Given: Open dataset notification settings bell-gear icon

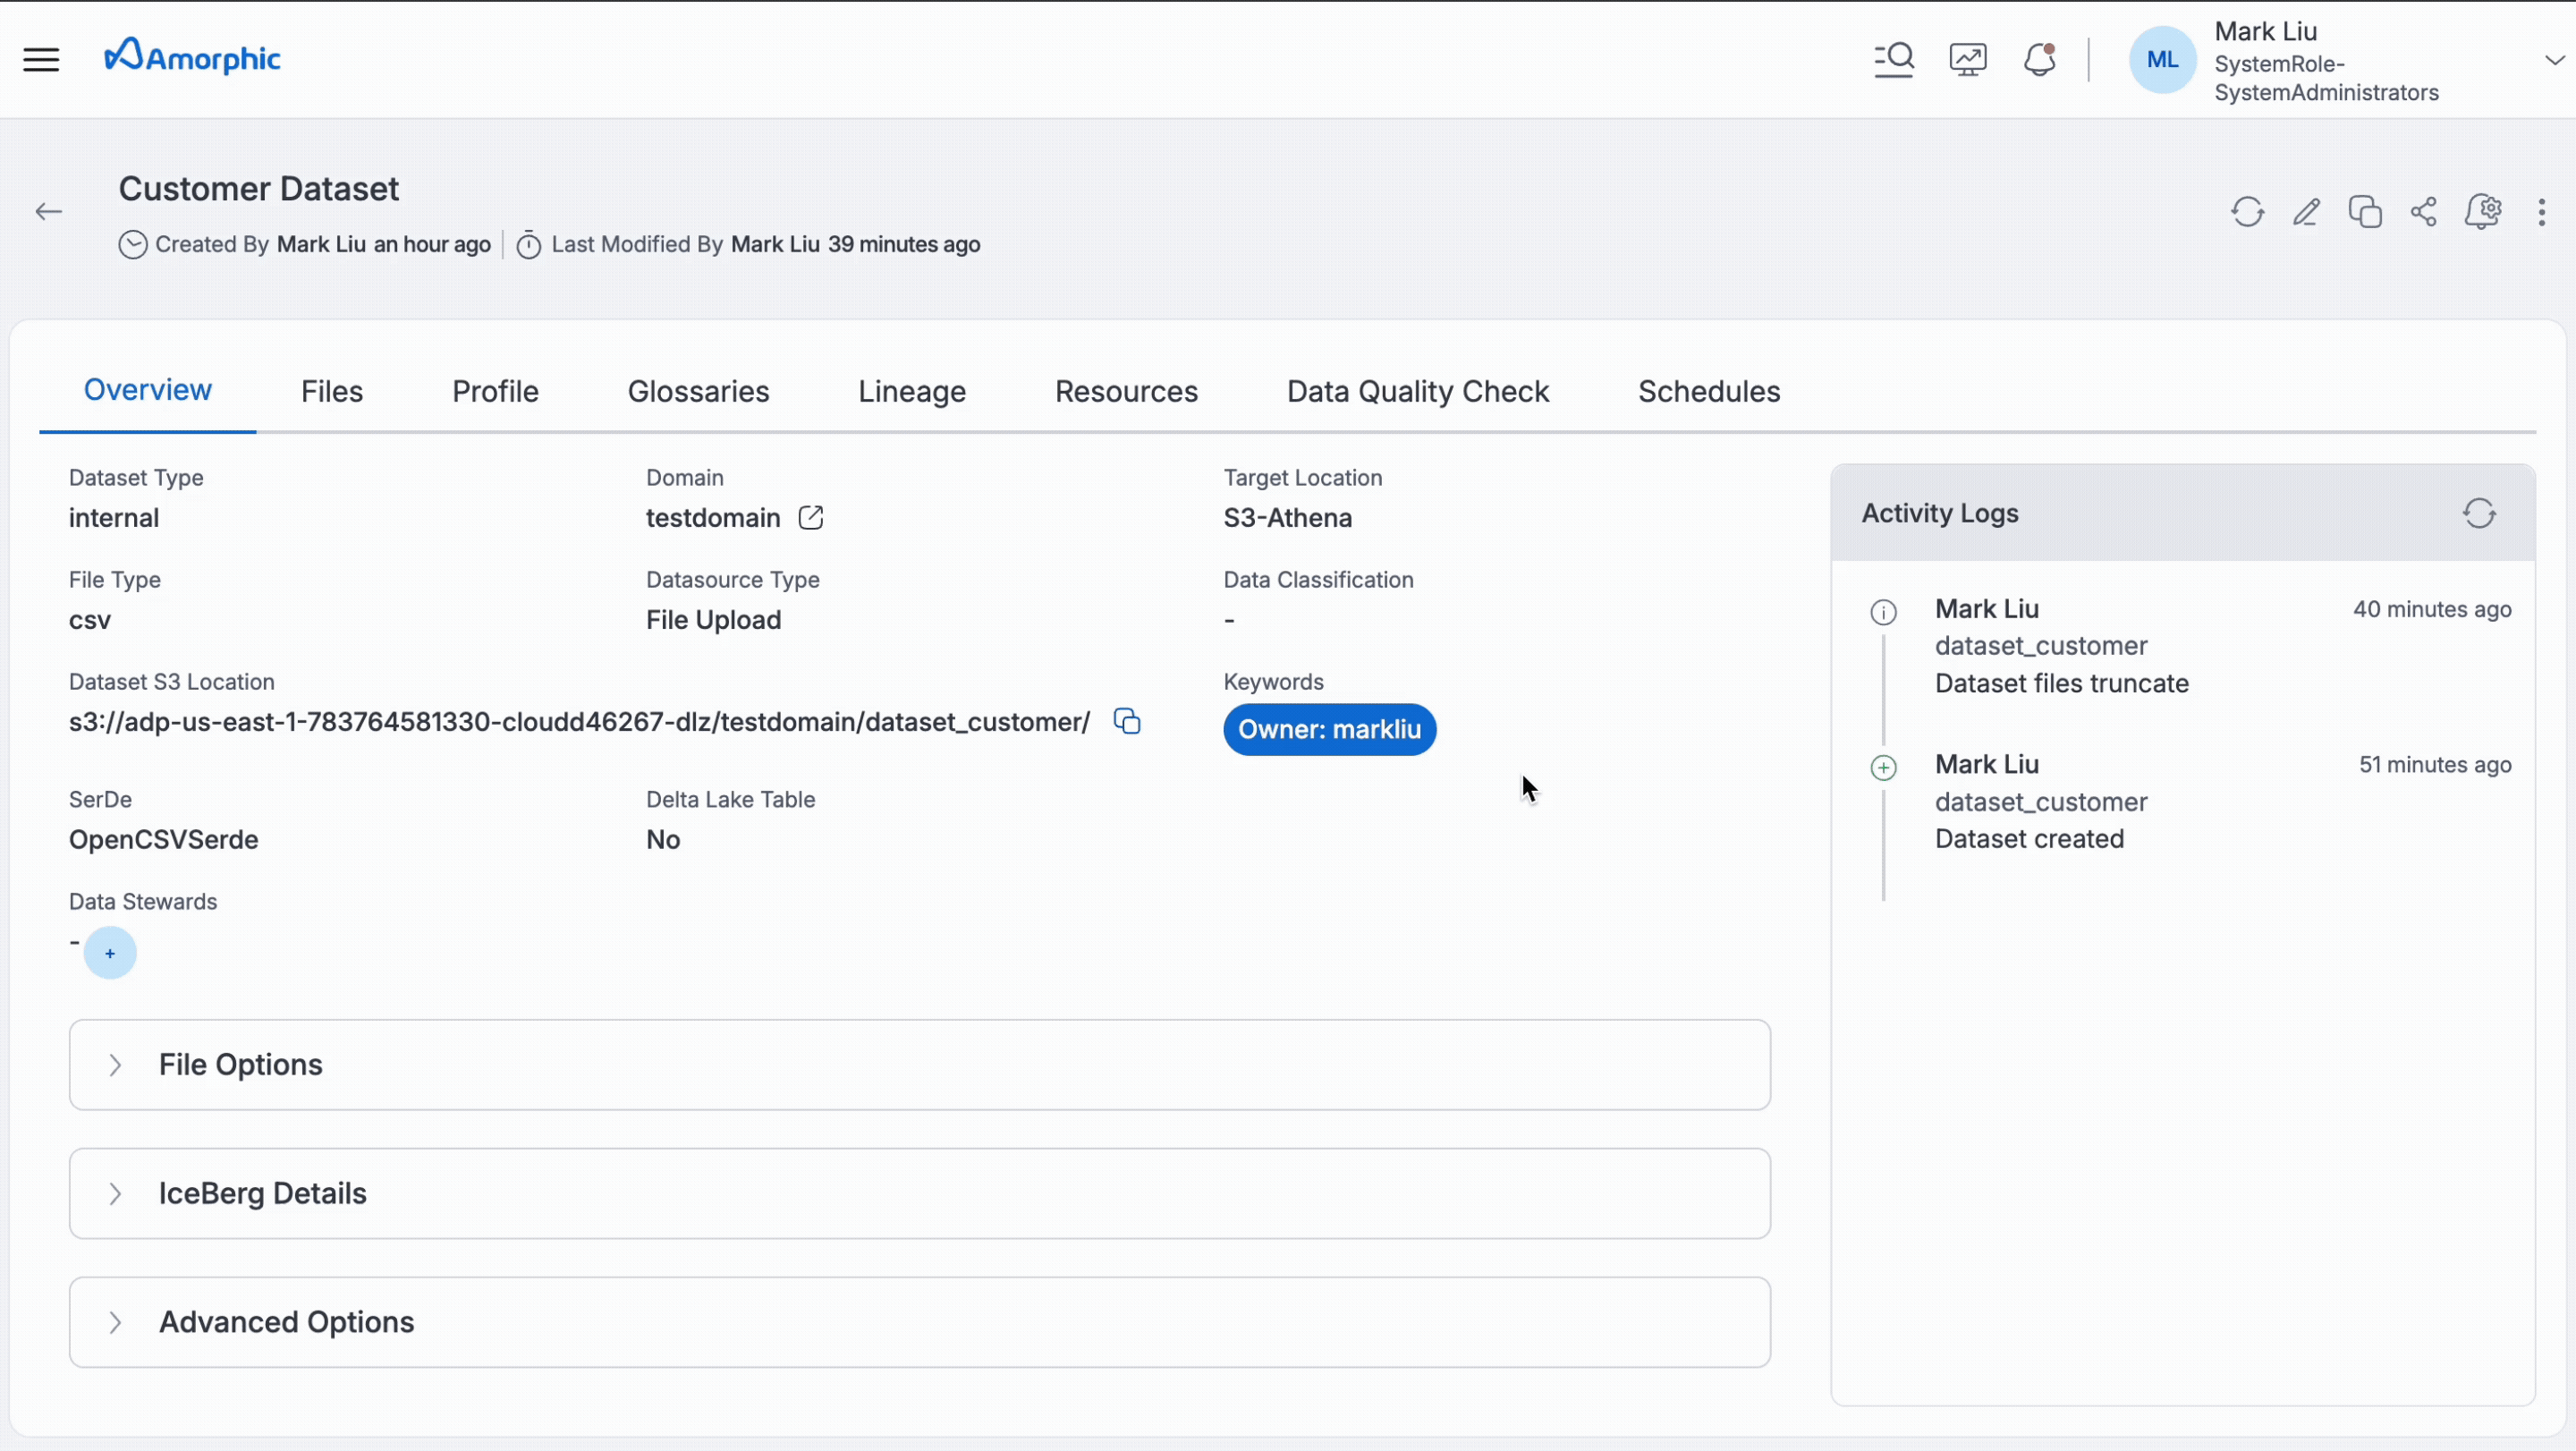Looking at the screenshot, I should pos(2484,212).
